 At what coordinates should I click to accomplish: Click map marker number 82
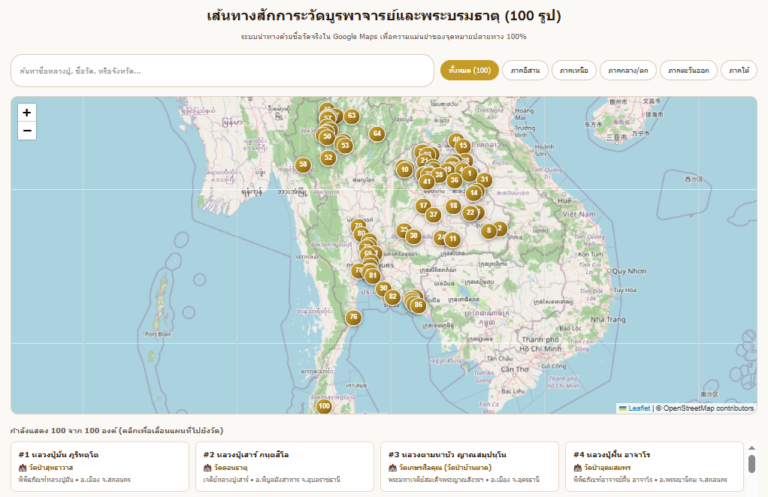tap(392, 297)
